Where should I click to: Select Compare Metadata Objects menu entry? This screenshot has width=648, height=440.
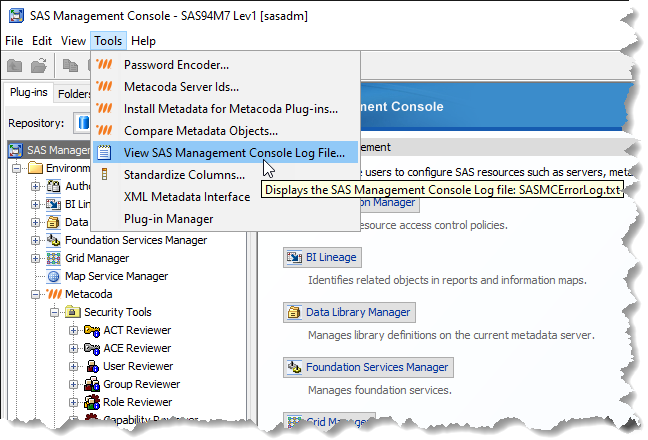pyautogui.click(x=226, y=131)
